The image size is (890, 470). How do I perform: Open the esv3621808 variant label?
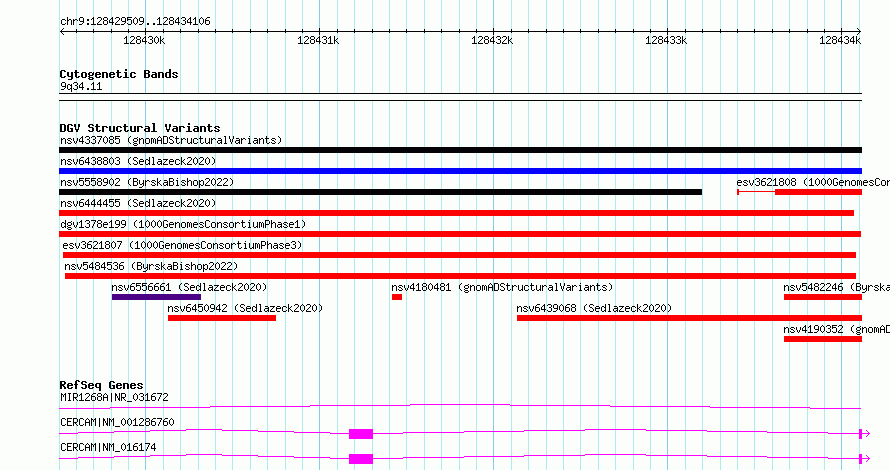[813, 182]
